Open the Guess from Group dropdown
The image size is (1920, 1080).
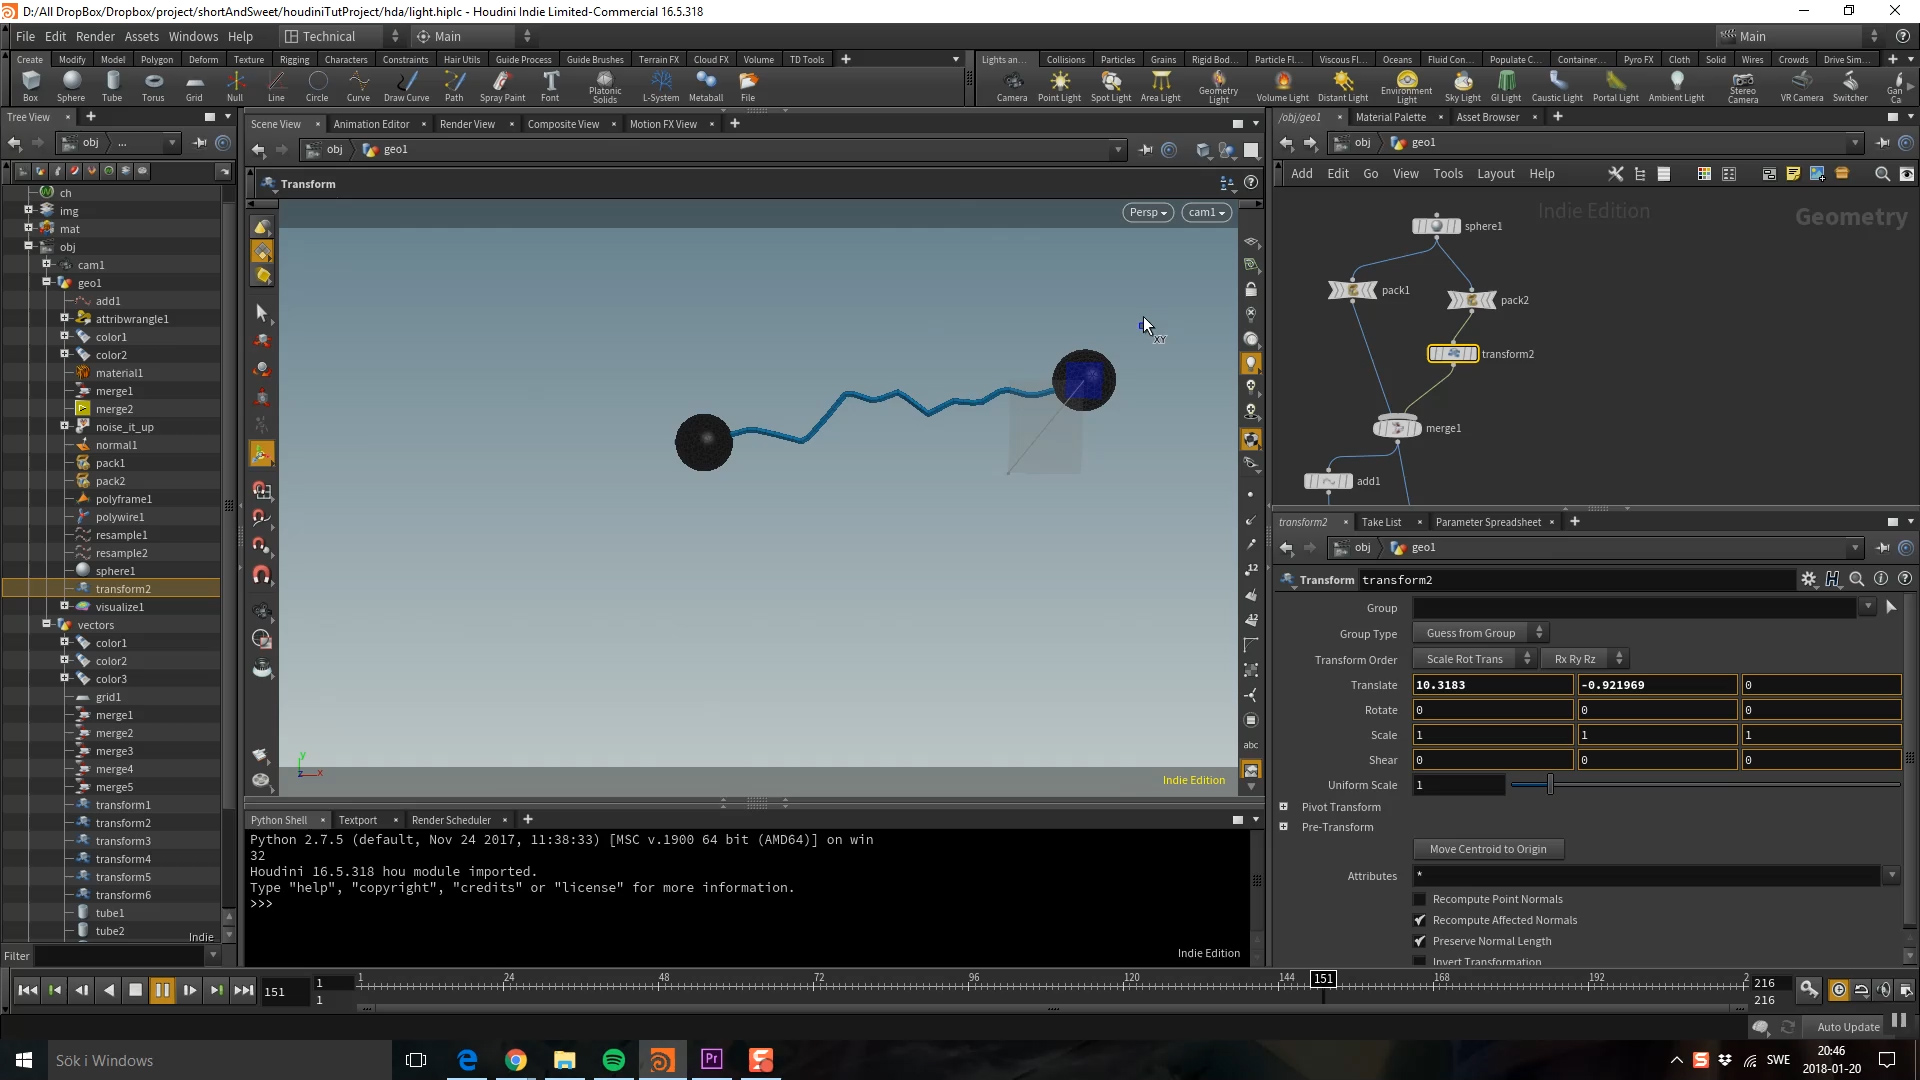pyautogui.click(x=1479, y=632)
